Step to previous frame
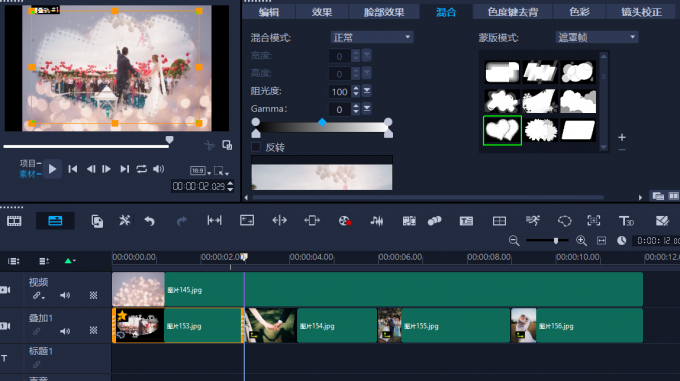 point(91,169)
